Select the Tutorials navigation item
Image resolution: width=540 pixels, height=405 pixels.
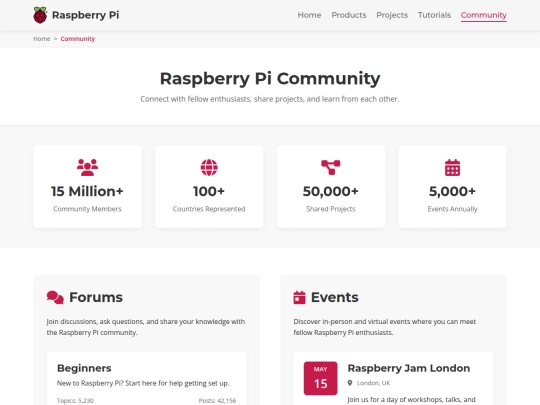pos(434,15)
